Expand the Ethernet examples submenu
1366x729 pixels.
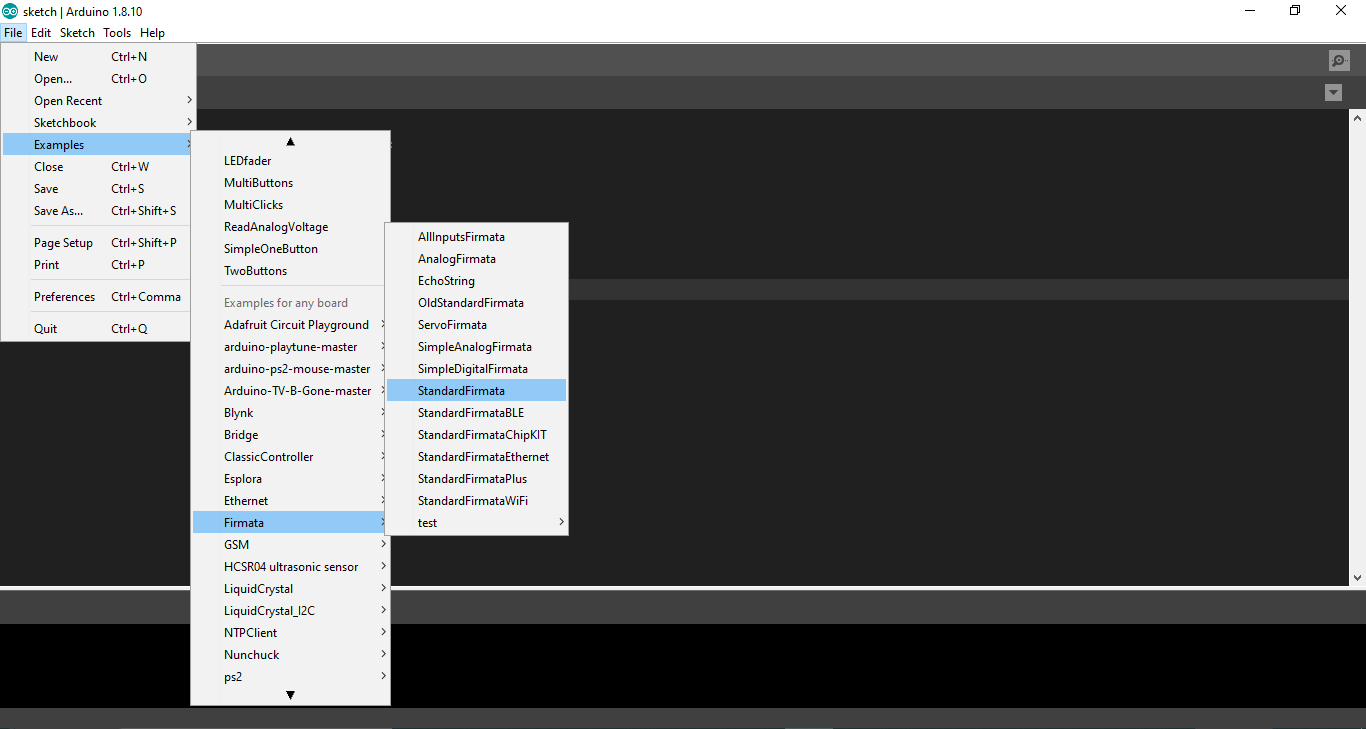click(x=290, y=501)
